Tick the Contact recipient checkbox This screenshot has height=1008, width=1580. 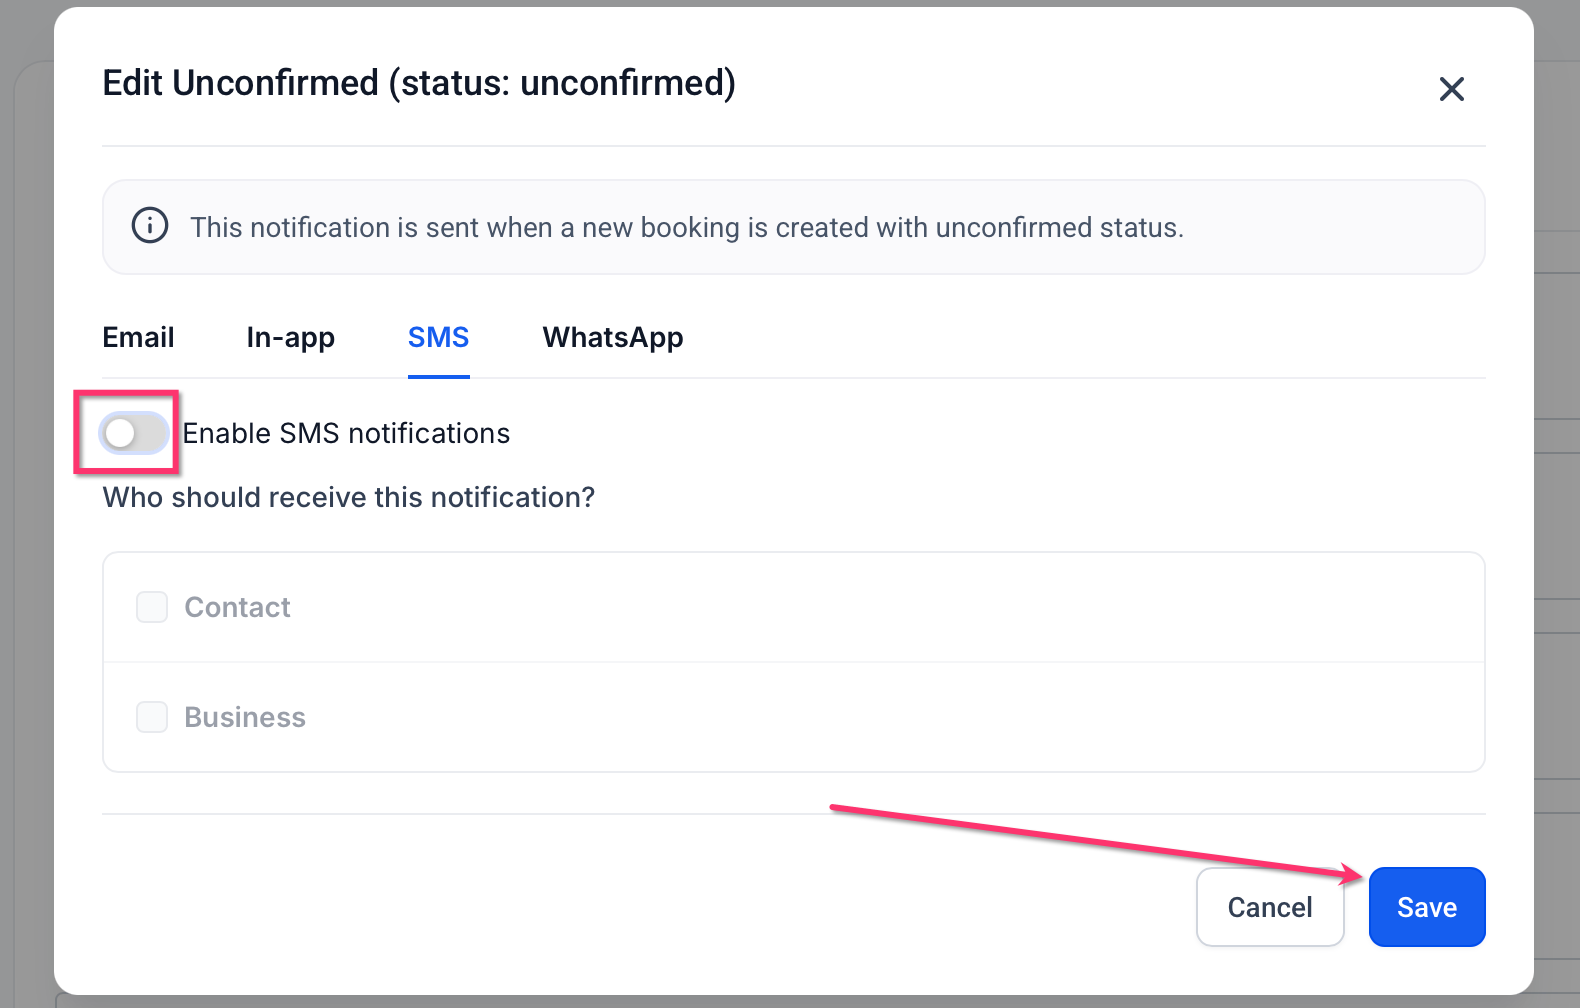click(152, 607)
